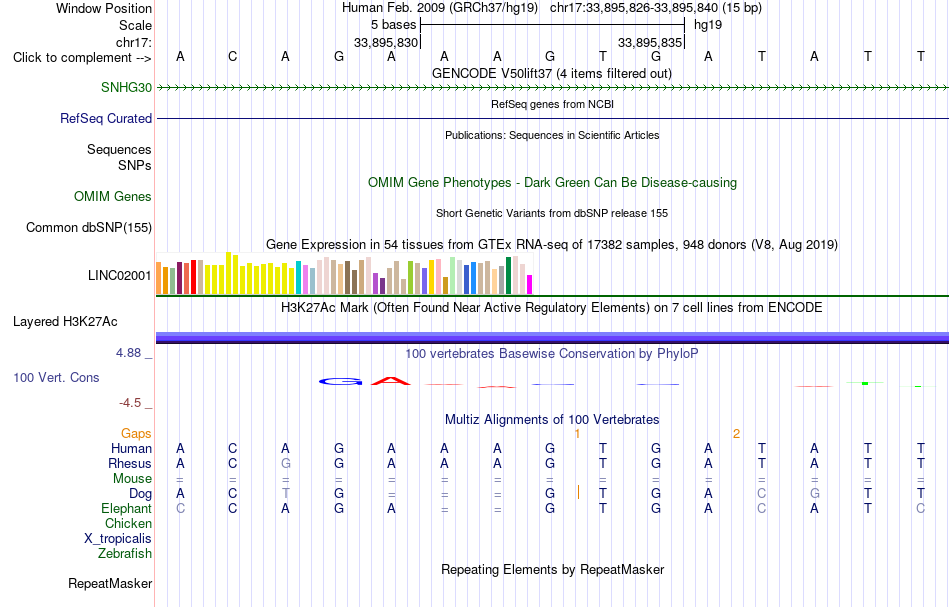Open the GTEx Gene Expression track title
This screenshot has width=950, height=607.
tap(552, 245)
